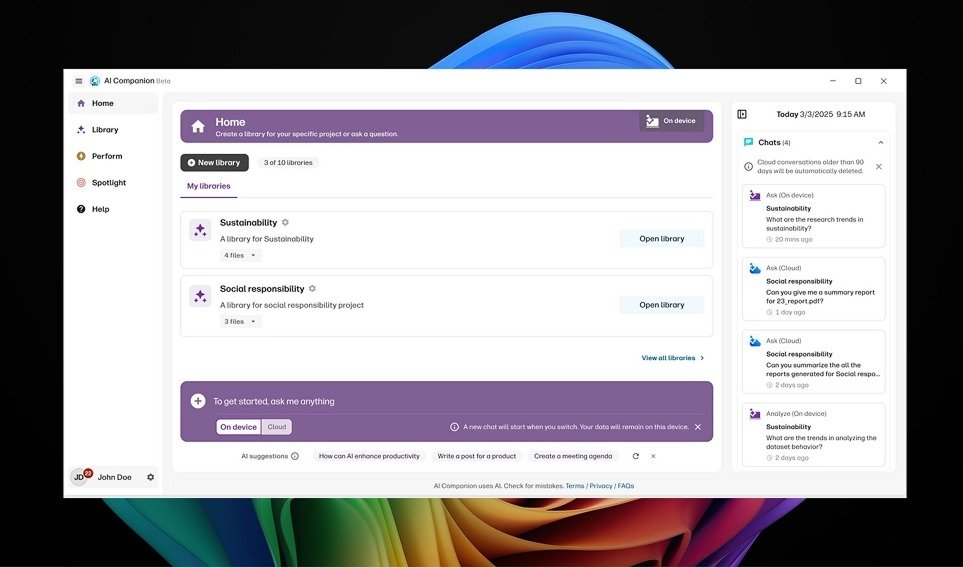
Task: Open Help in sidebar
Action: coord(113,209)
